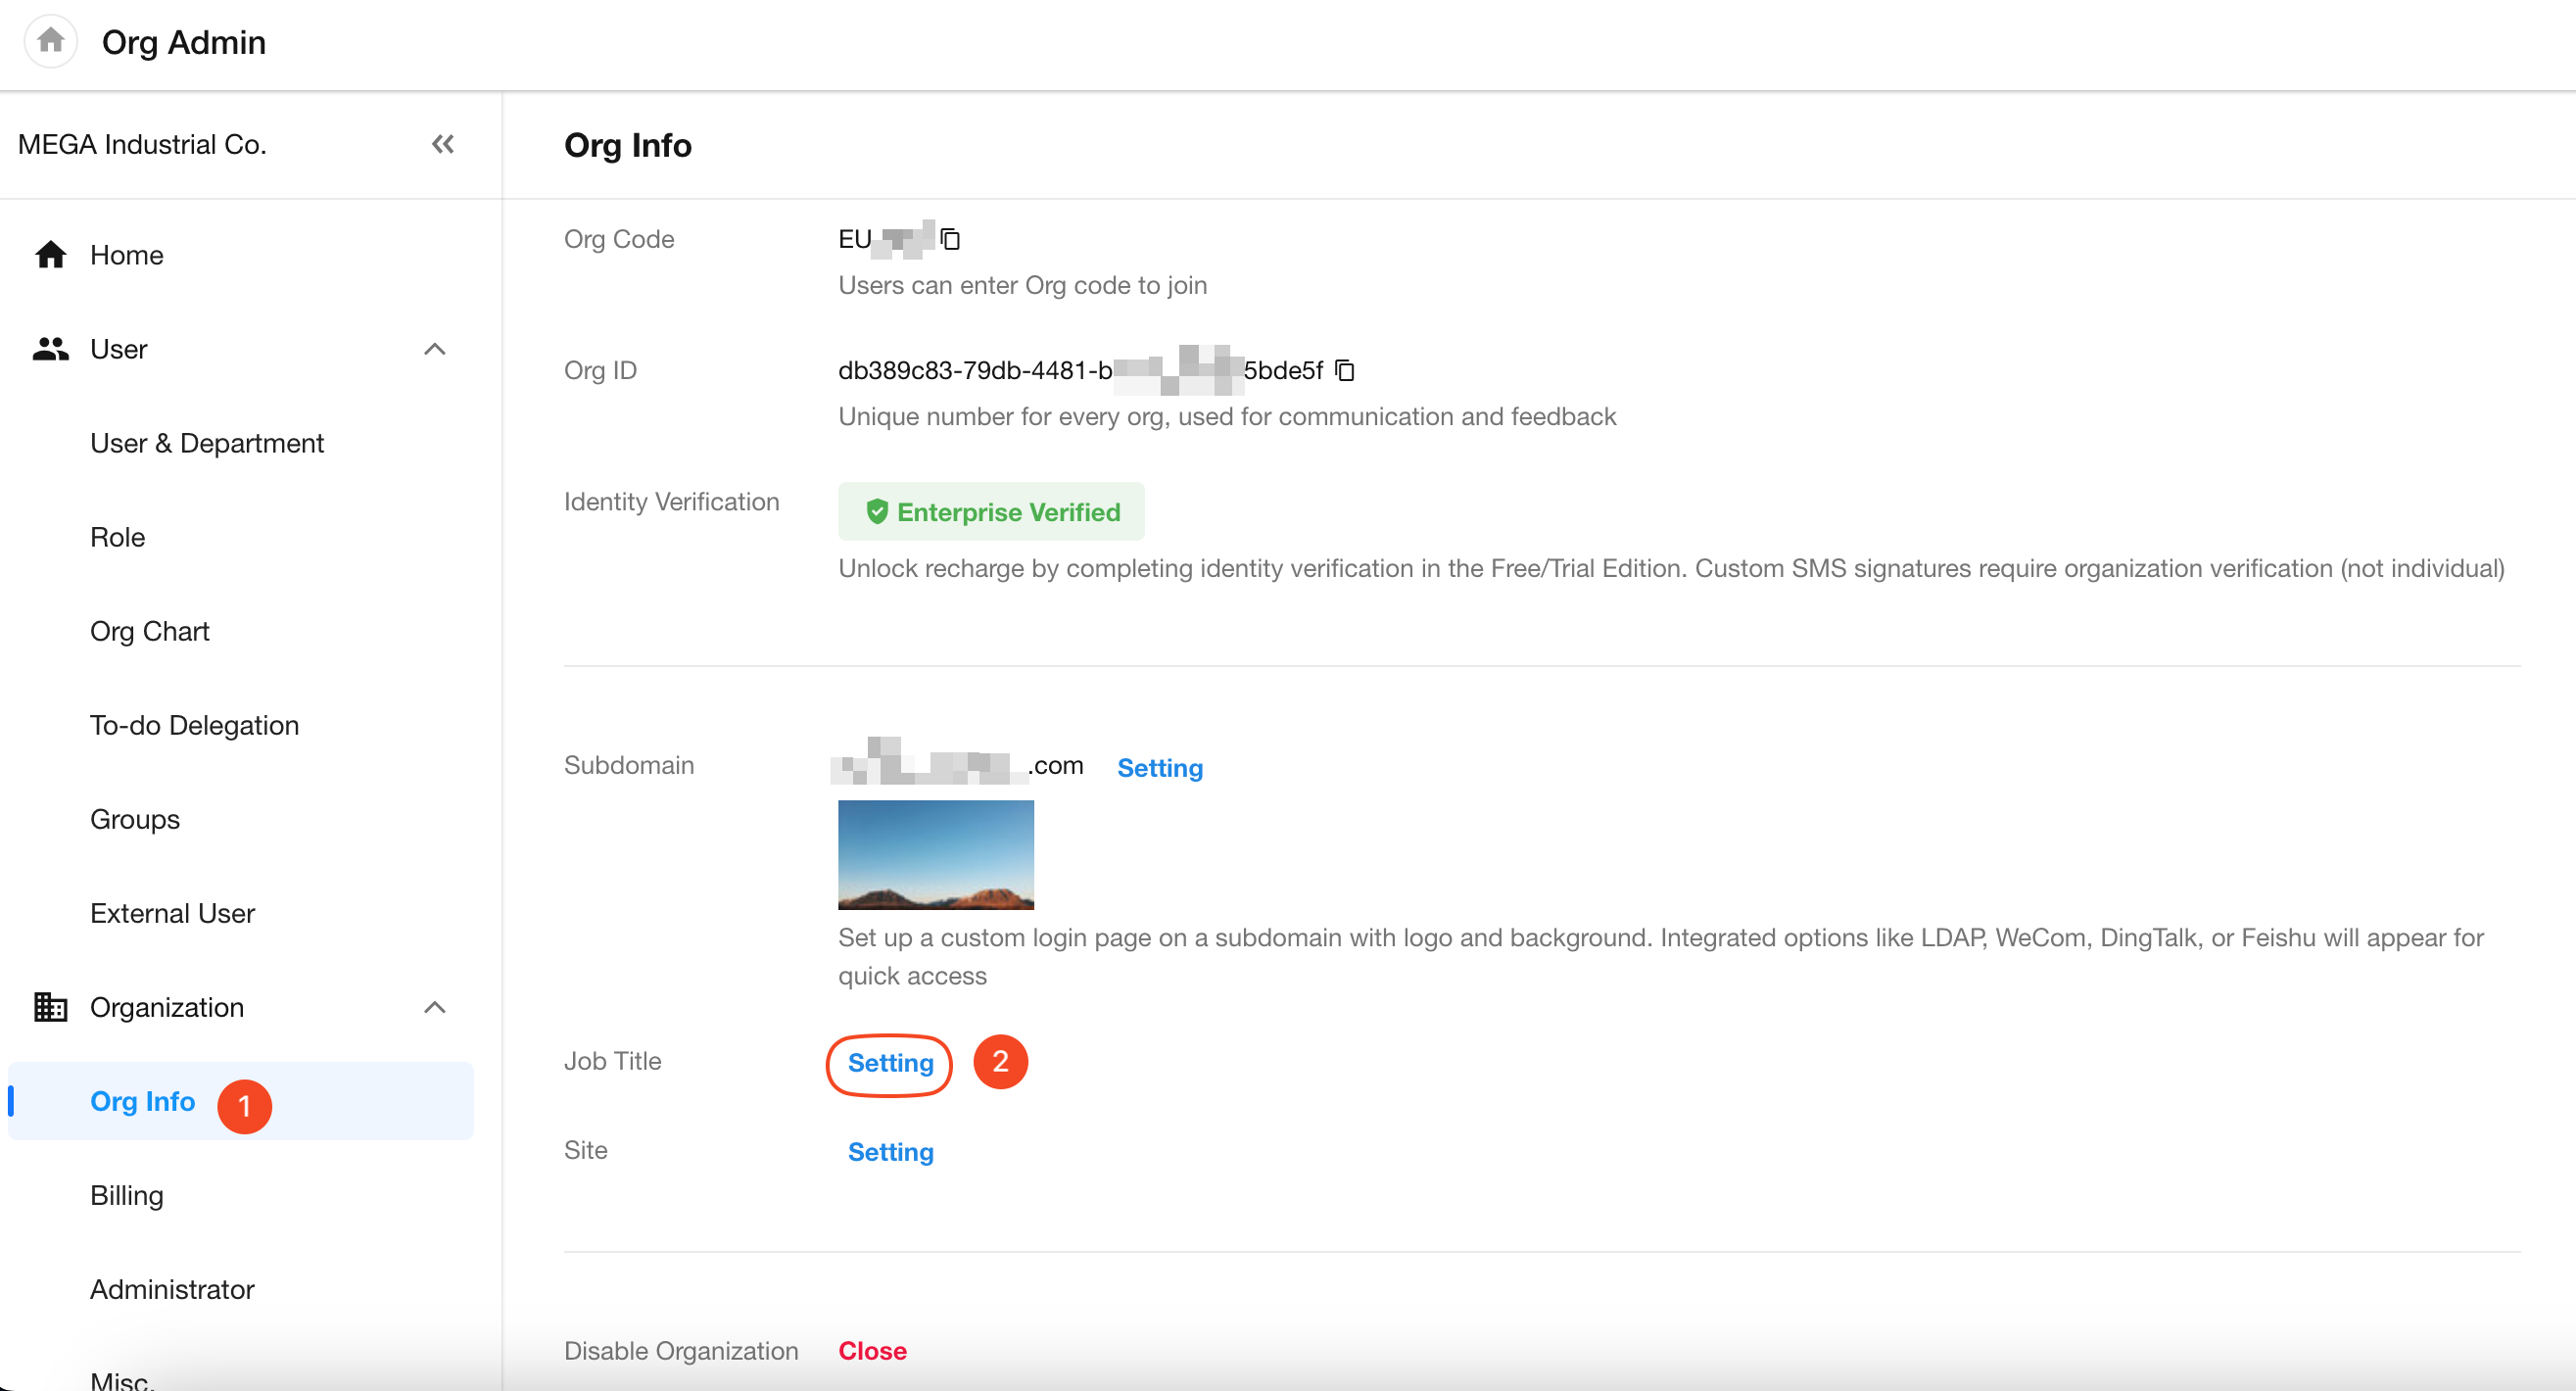2576x1391 pixels.
Task: Click the Enterprise Verified shield badge
Action: point(991,512)
